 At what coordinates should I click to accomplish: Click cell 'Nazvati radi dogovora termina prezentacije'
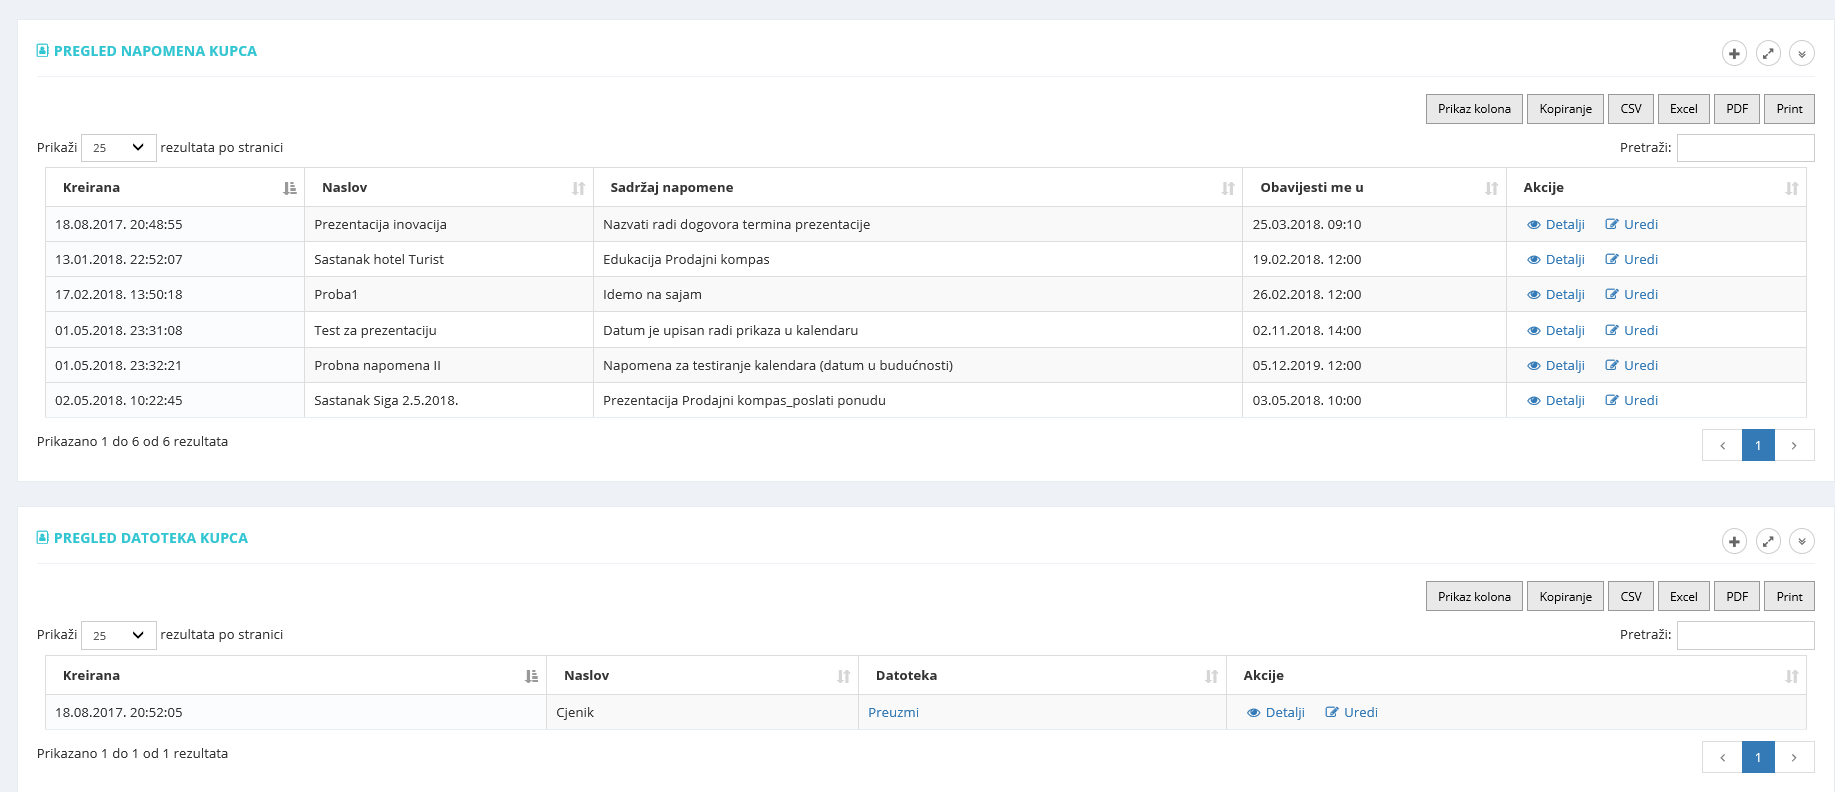[918, 225]
